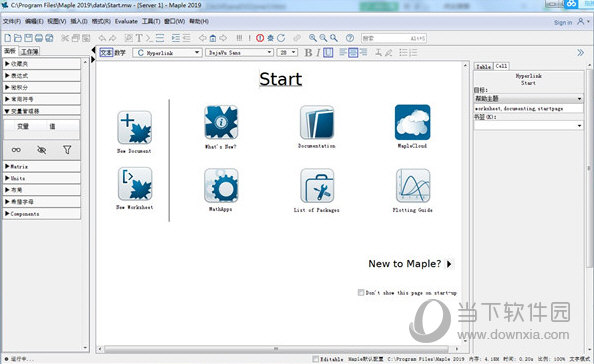Open Documentation icon
The height and width of the screenshot is (364, 594).
click(317, 122)
